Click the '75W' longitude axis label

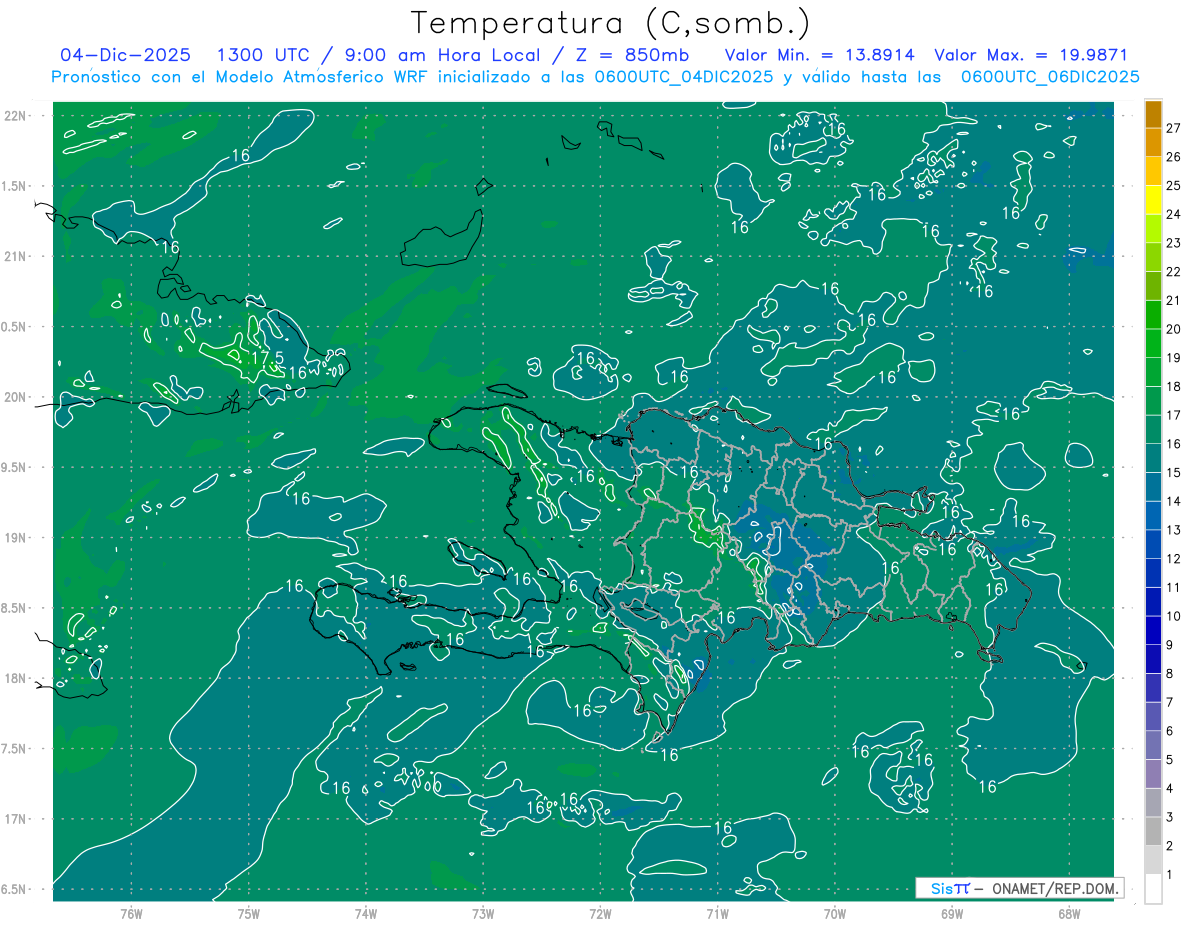tap(249, 914)
